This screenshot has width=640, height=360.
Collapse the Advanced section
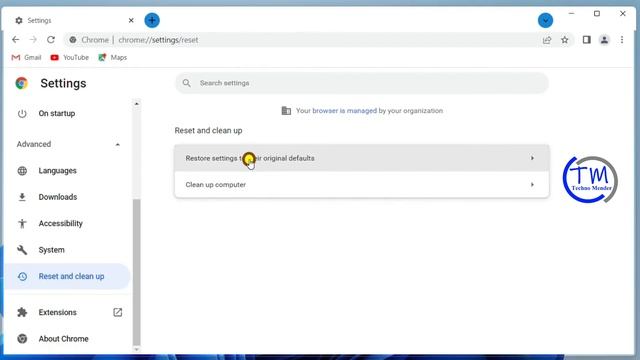(118, 144)
